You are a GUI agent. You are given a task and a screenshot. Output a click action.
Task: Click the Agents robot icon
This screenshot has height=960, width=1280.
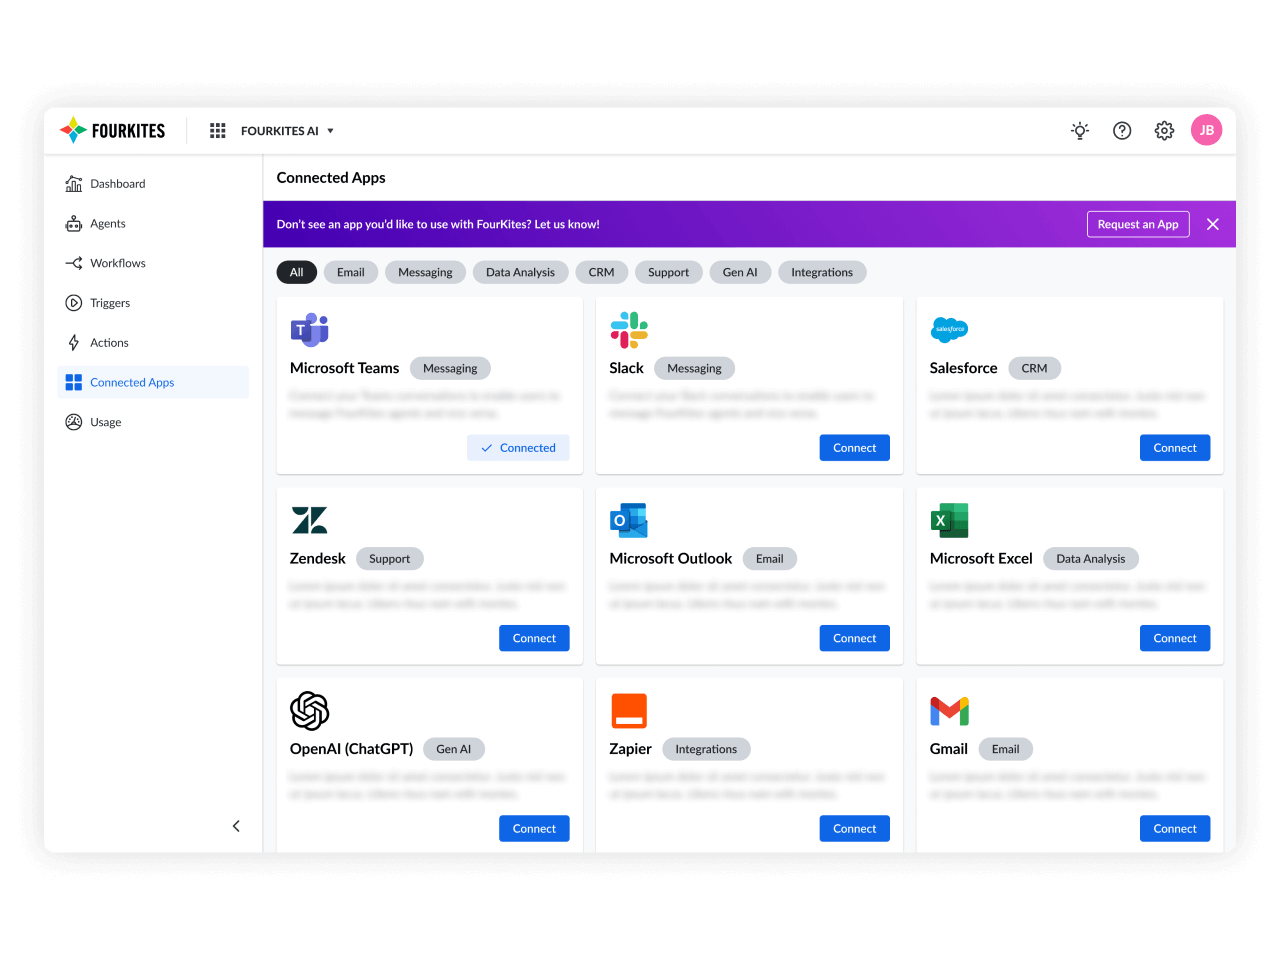74,224
